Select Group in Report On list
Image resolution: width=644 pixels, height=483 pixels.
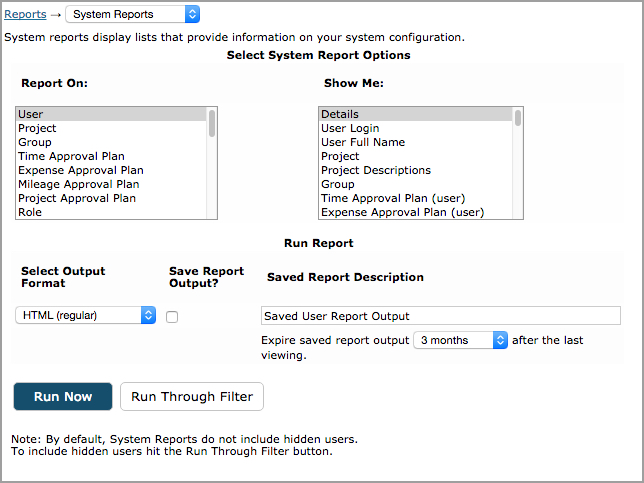pyautogui.click(x=111, y=142)
